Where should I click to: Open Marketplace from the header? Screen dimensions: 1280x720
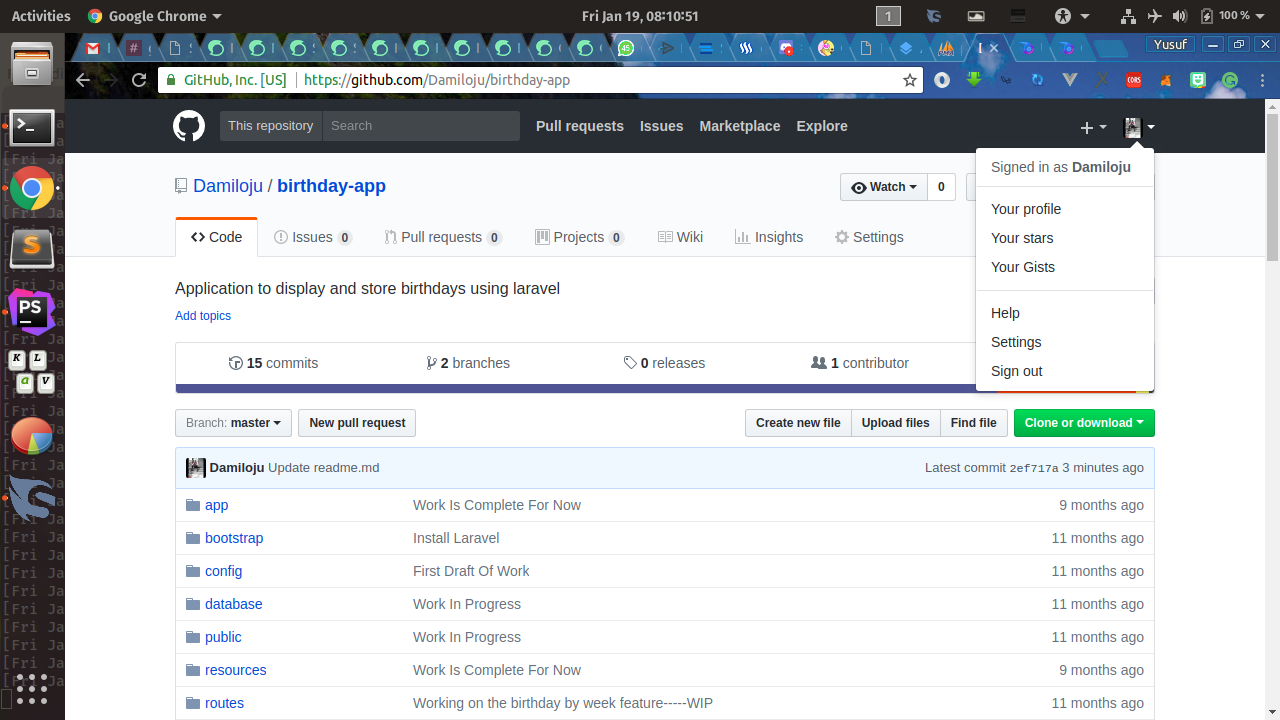tap(740, 126)
